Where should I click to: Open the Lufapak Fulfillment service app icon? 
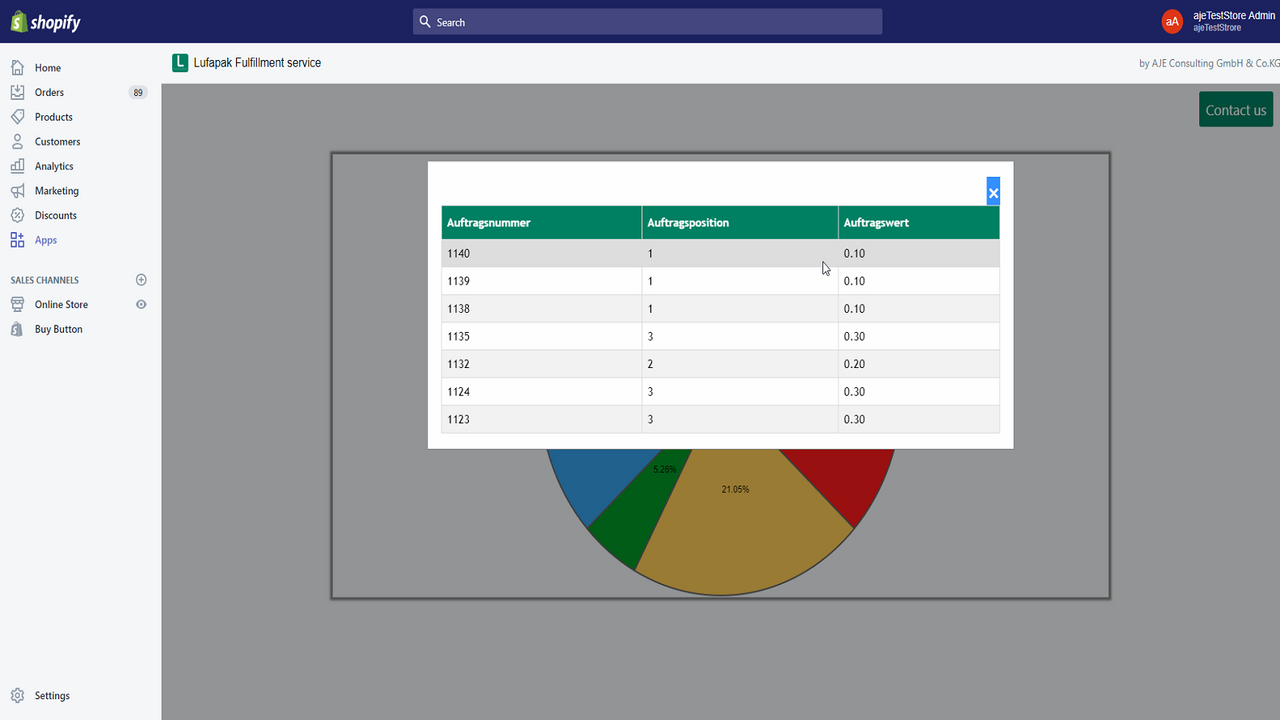click(180, 62)
